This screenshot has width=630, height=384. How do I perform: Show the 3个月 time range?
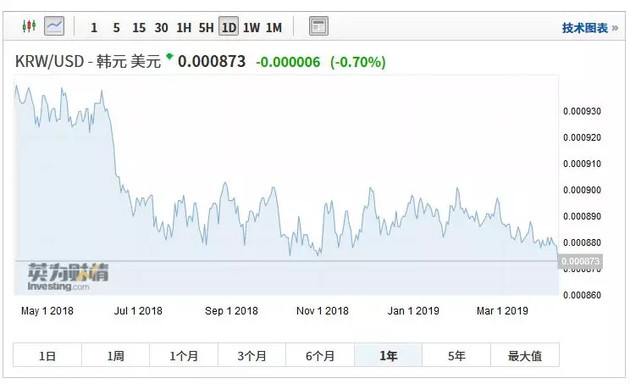click(x=252, y=355)
